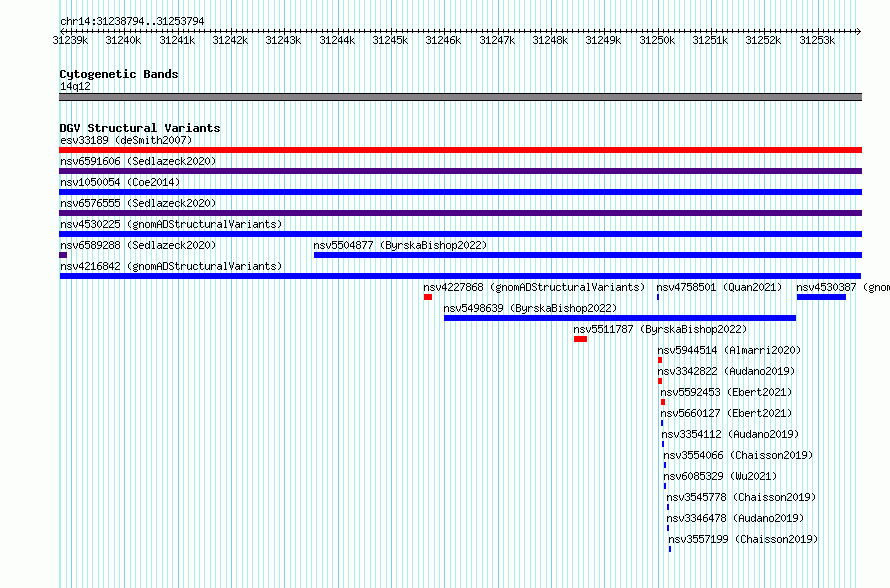The height and width of the screenshot is (588, 890).
Task: Select the blue nsv1050054 variant bar
Action: point(460,192)
